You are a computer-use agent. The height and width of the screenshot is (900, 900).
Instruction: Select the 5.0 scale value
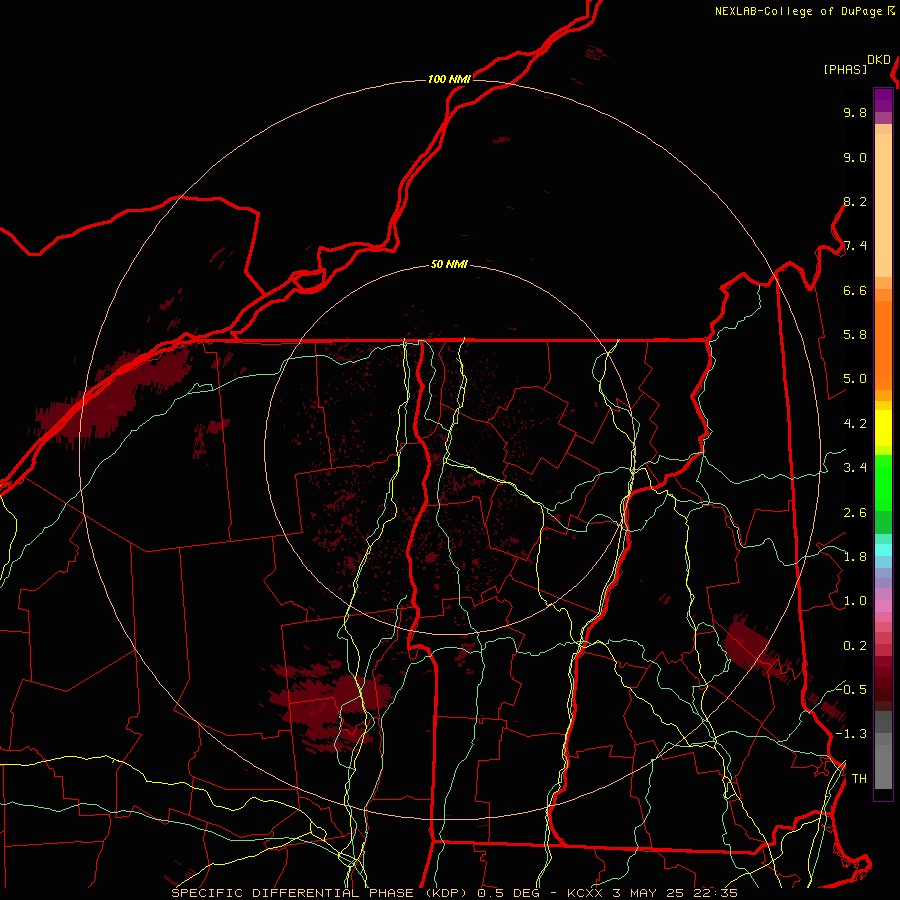855,379
